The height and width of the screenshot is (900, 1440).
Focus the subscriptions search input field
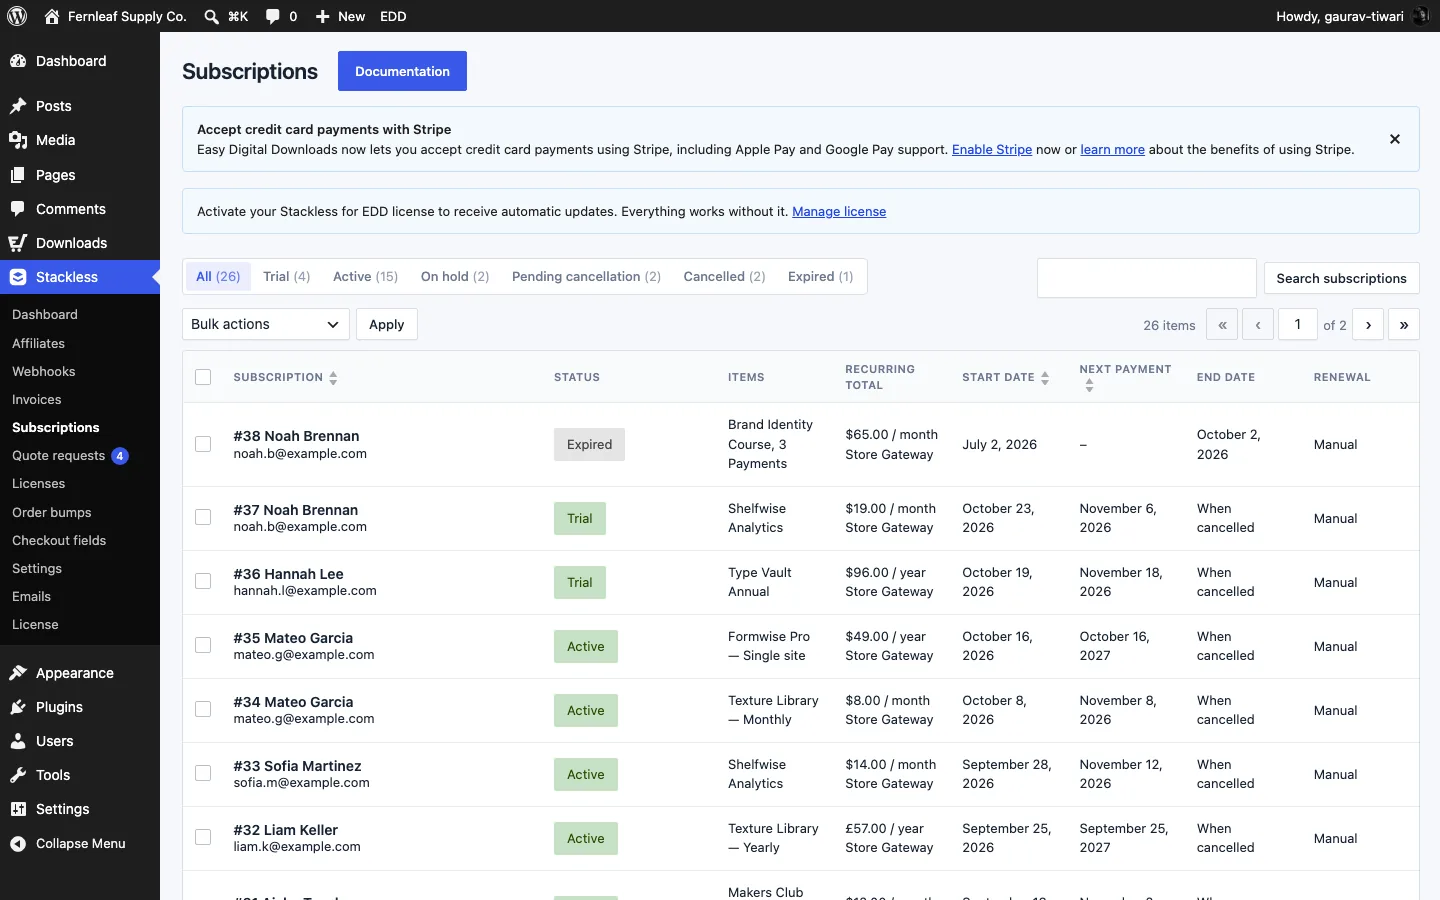coord(1147,278)
